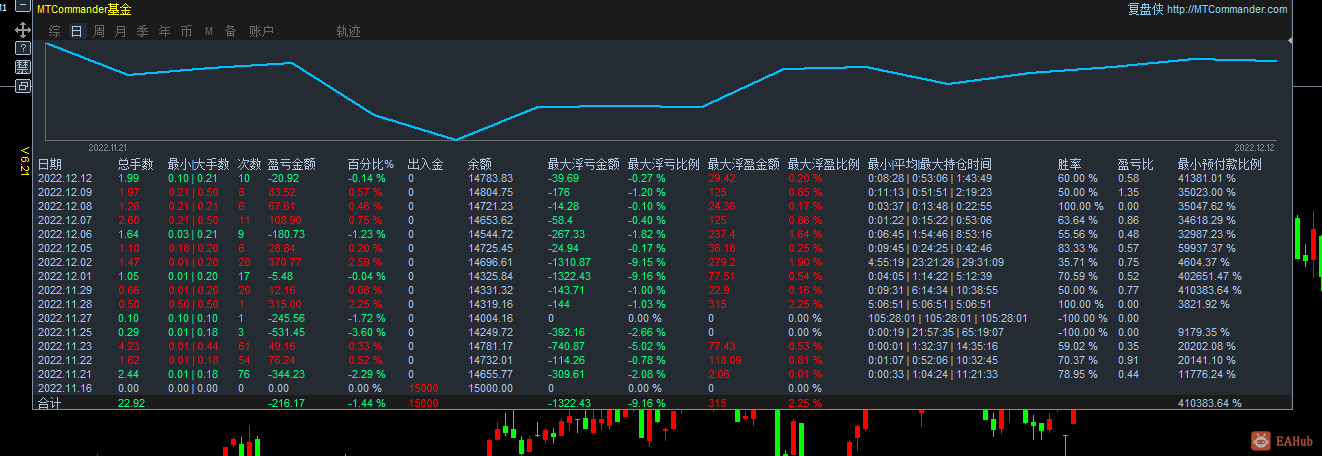Click the 总手数 column header
This screenshot has width=1322, height=456.
(x=135, y=164)
